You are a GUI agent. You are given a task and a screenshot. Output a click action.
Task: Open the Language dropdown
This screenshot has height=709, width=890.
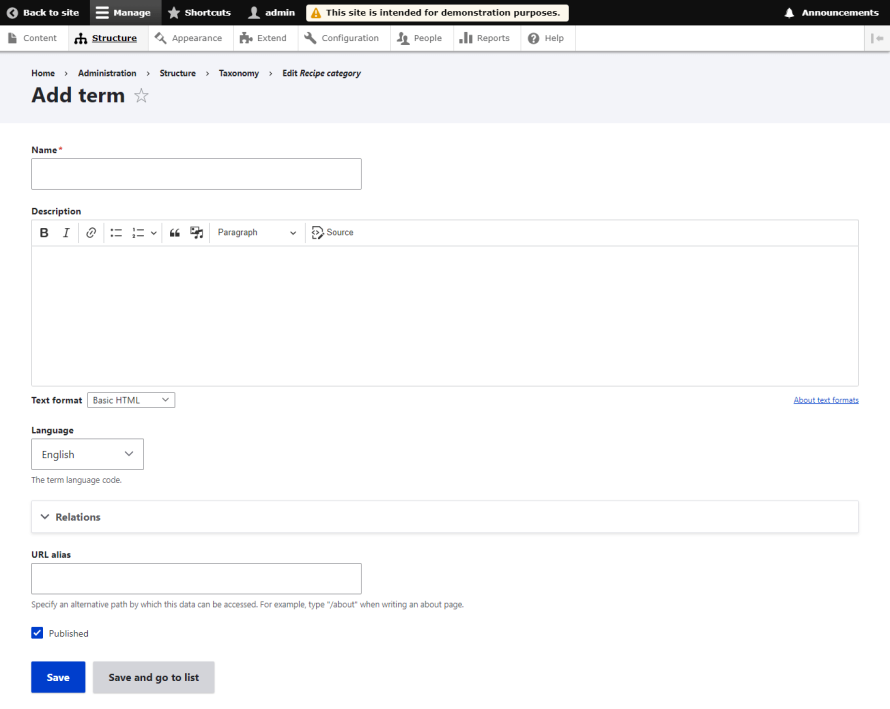87,454
